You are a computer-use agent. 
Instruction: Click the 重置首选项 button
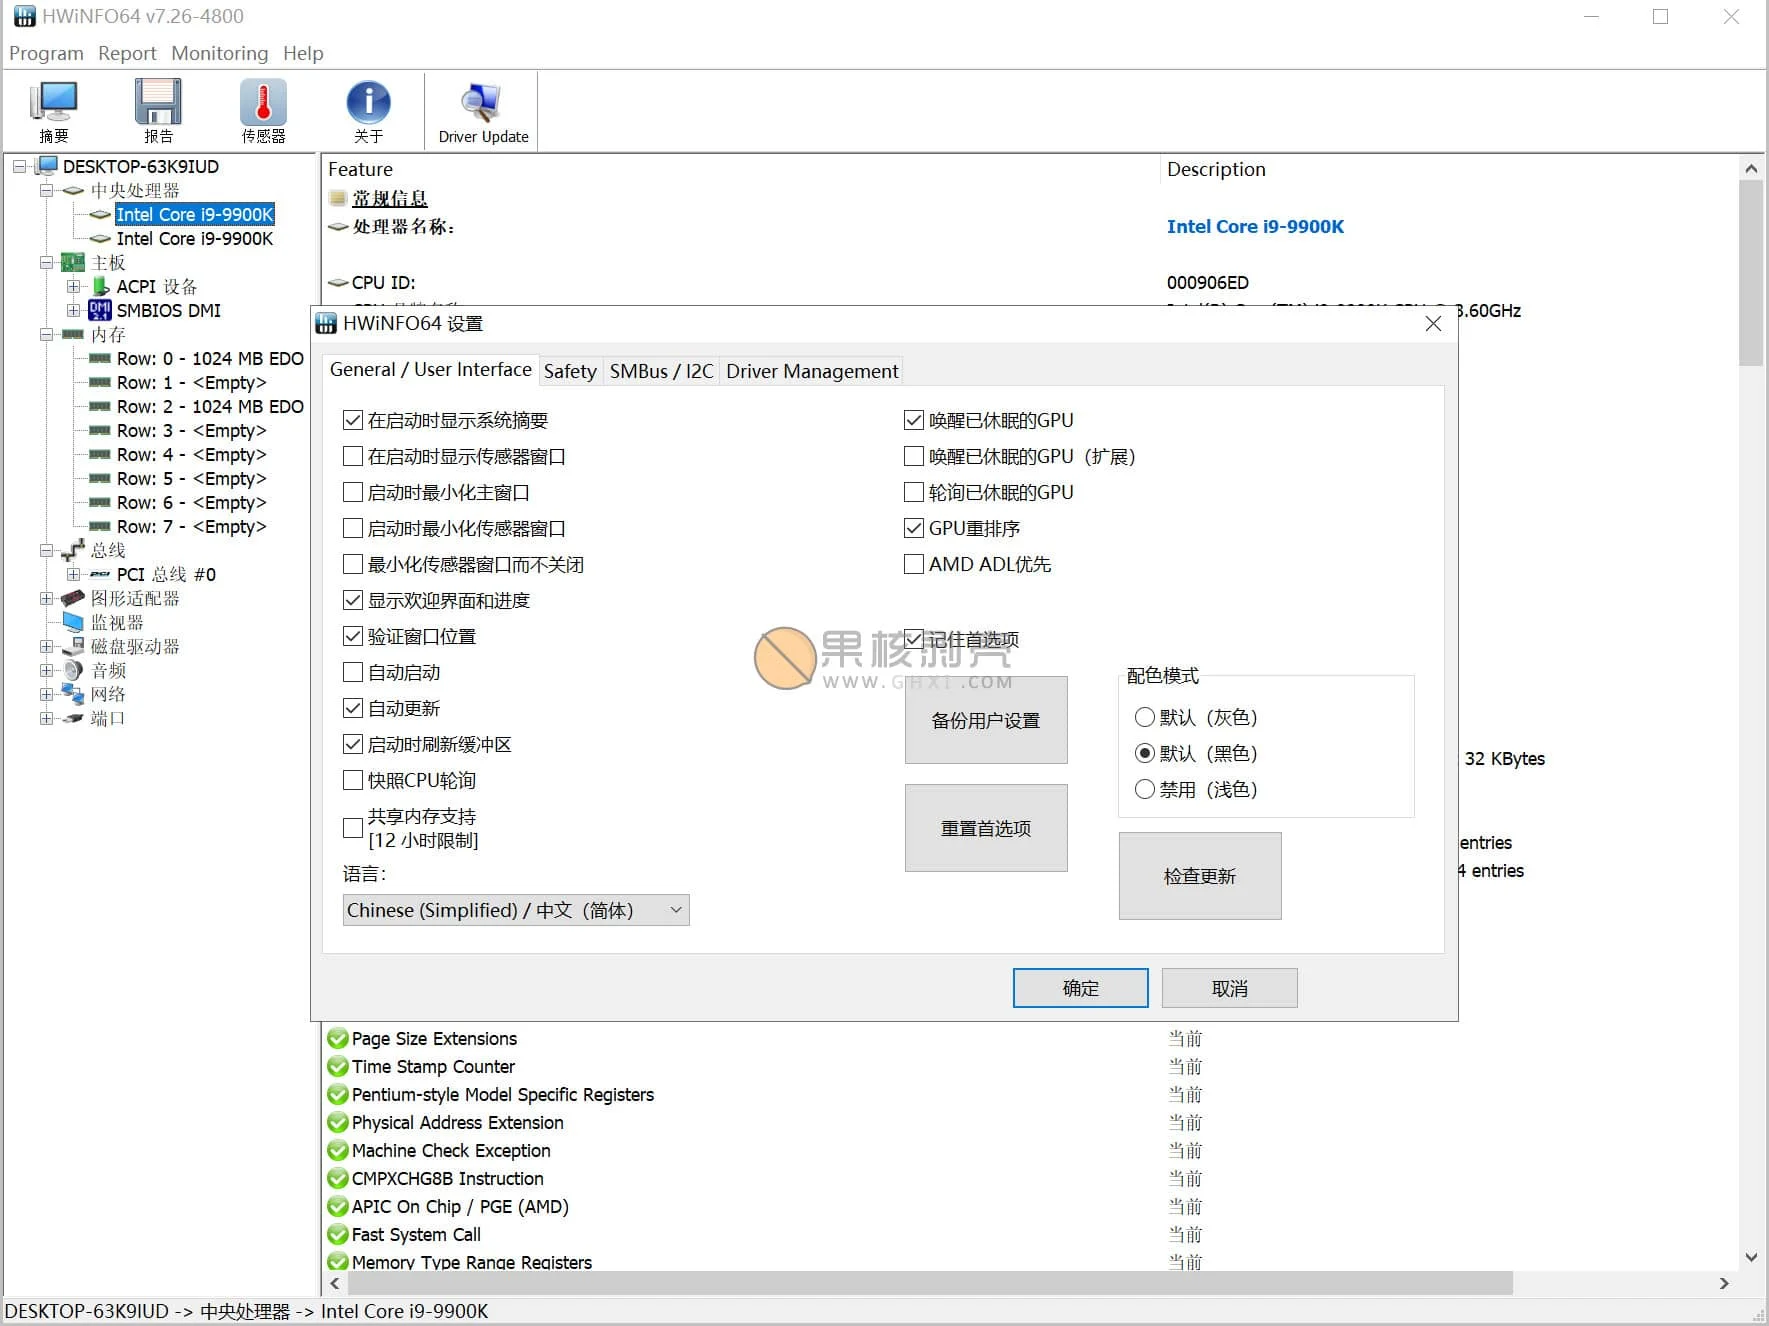986,828
